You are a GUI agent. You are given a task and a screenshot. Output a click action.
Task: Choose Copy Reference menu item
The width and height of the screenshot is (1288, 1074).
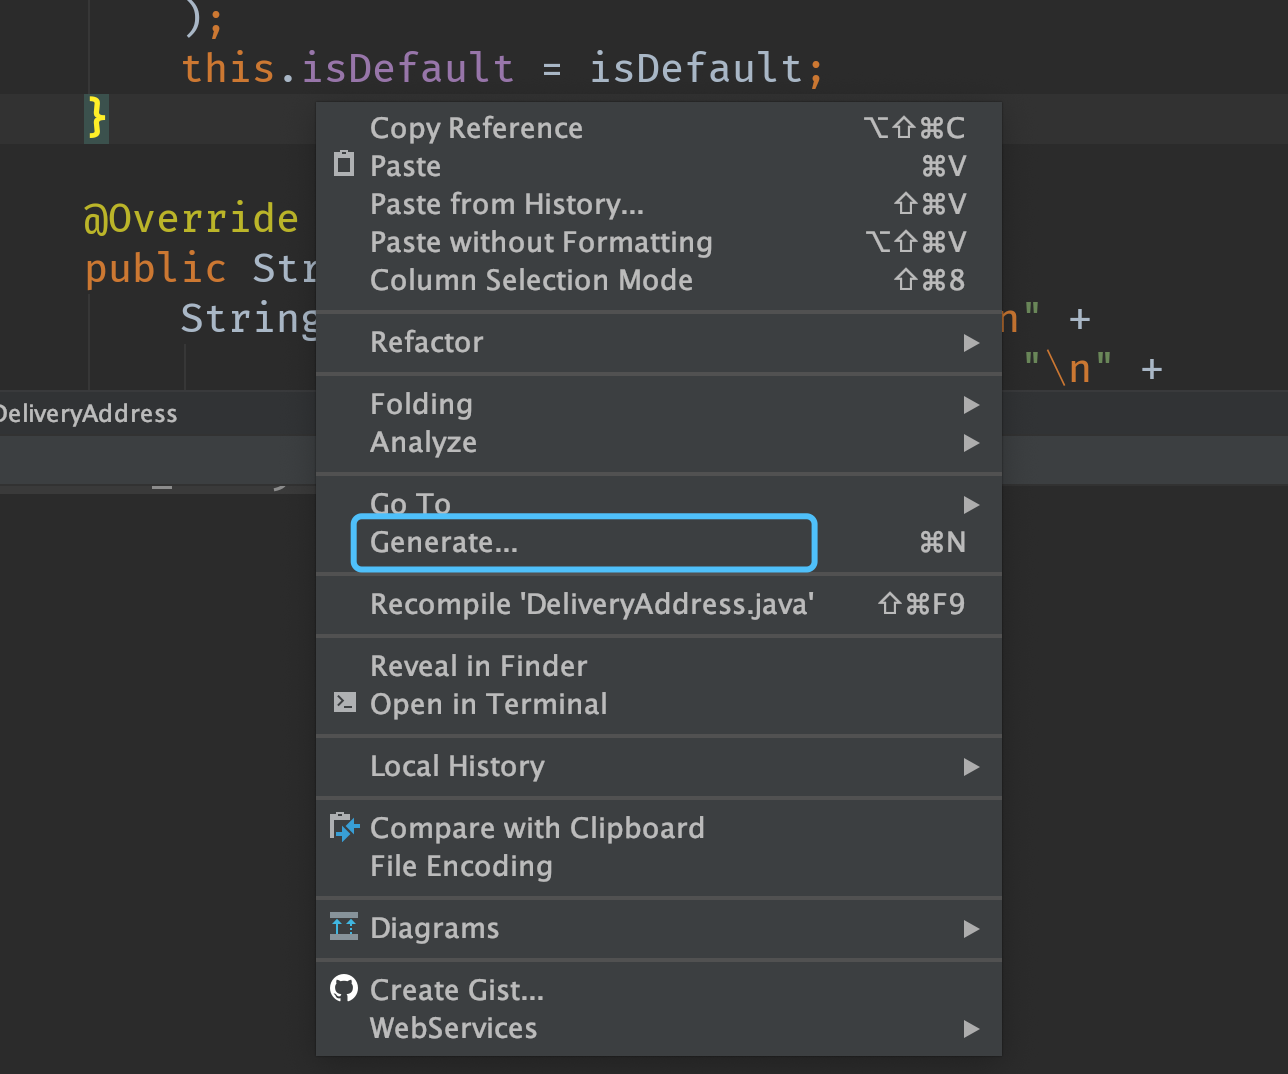476,128
